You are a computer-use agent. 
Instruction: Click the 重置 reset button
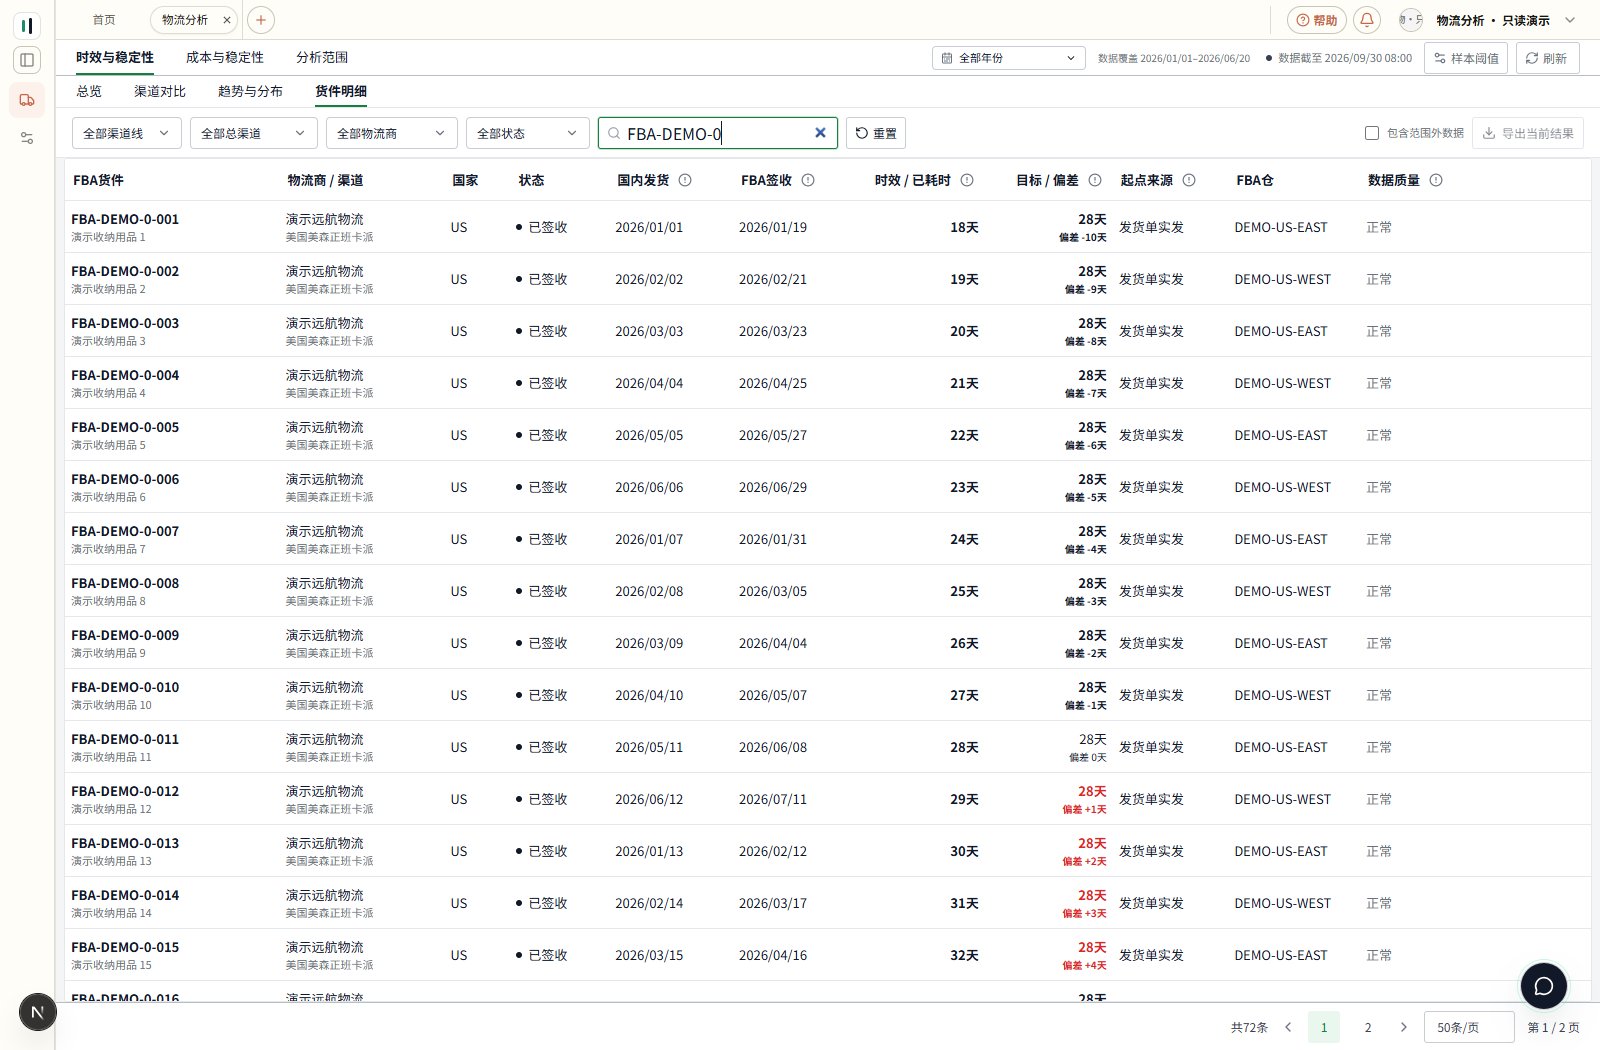(876, 133)
